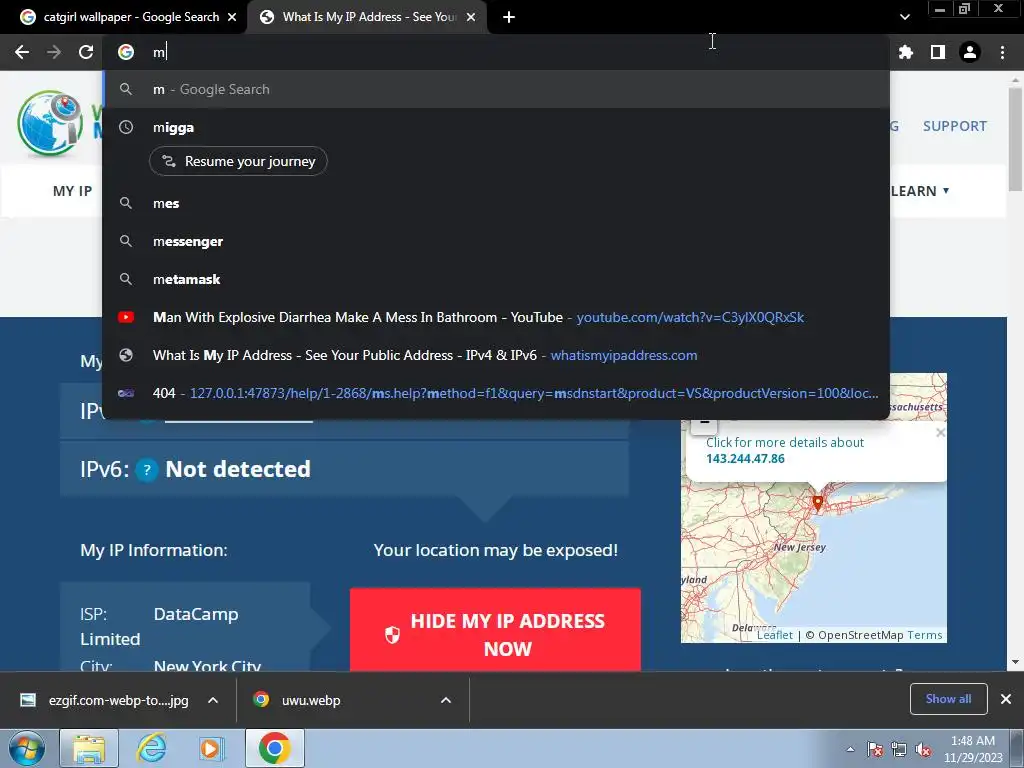Click the YouTube icon in suggestions
Viewport: 1024px width, 768px height.
coord(126,317)
